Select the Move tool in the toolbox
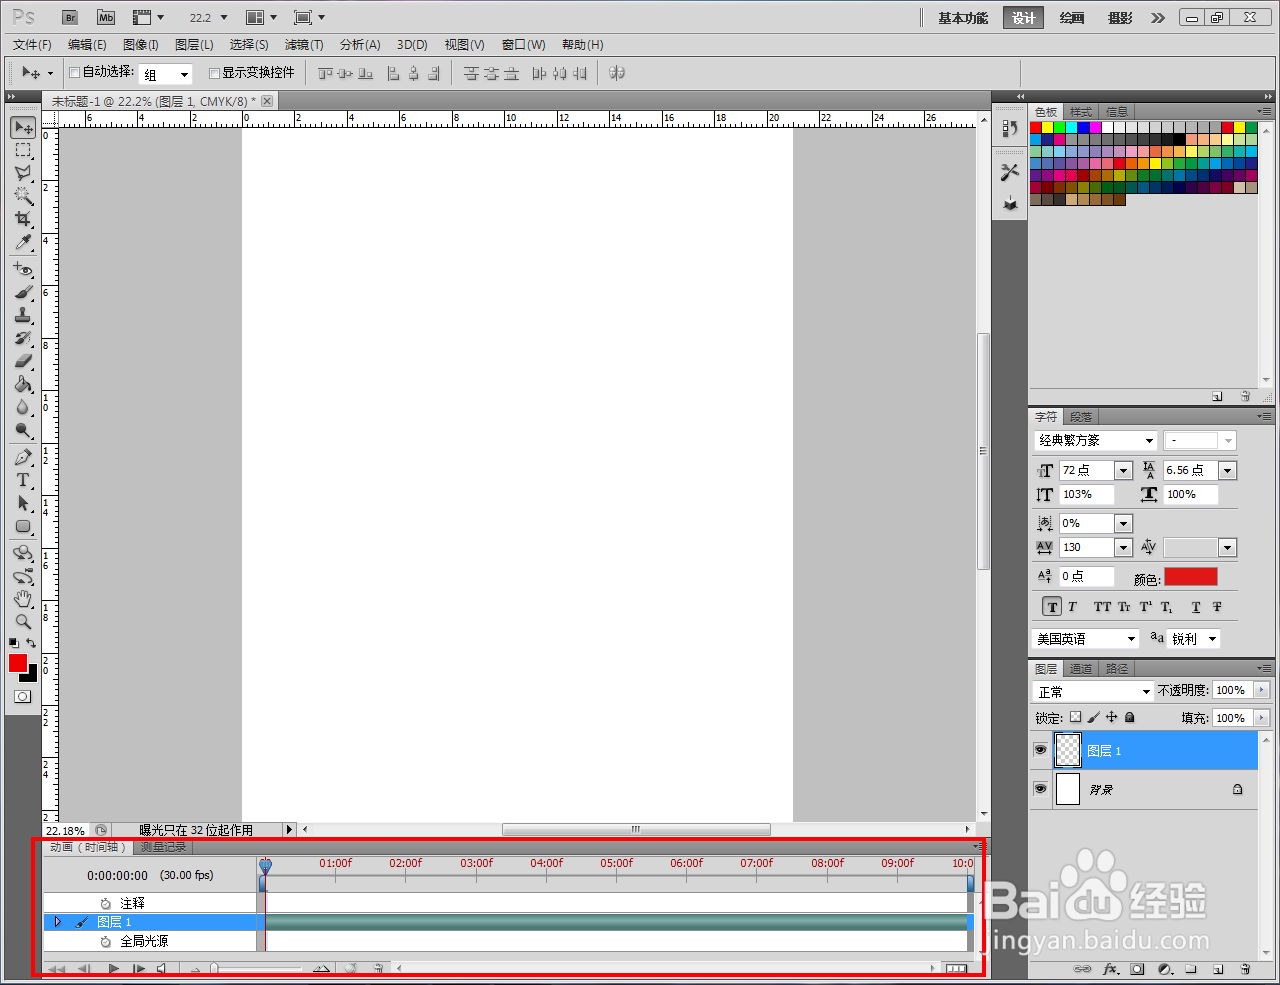 click(23, 127)
